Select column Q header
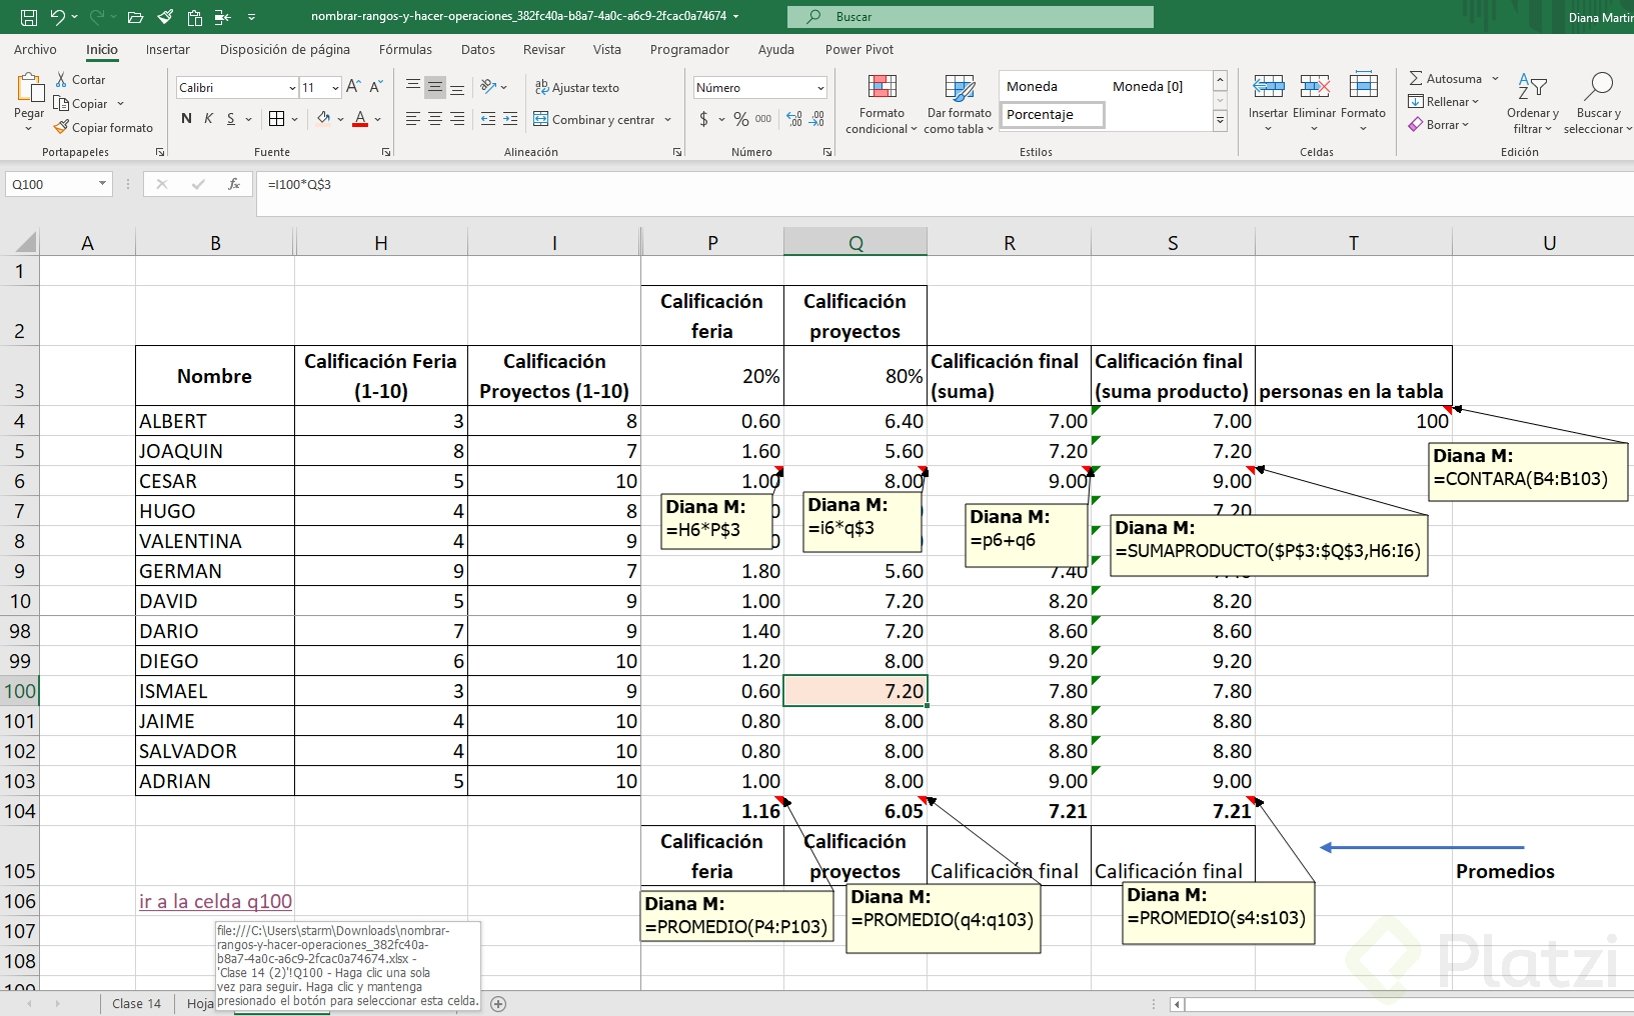 [x=855, y=242]
